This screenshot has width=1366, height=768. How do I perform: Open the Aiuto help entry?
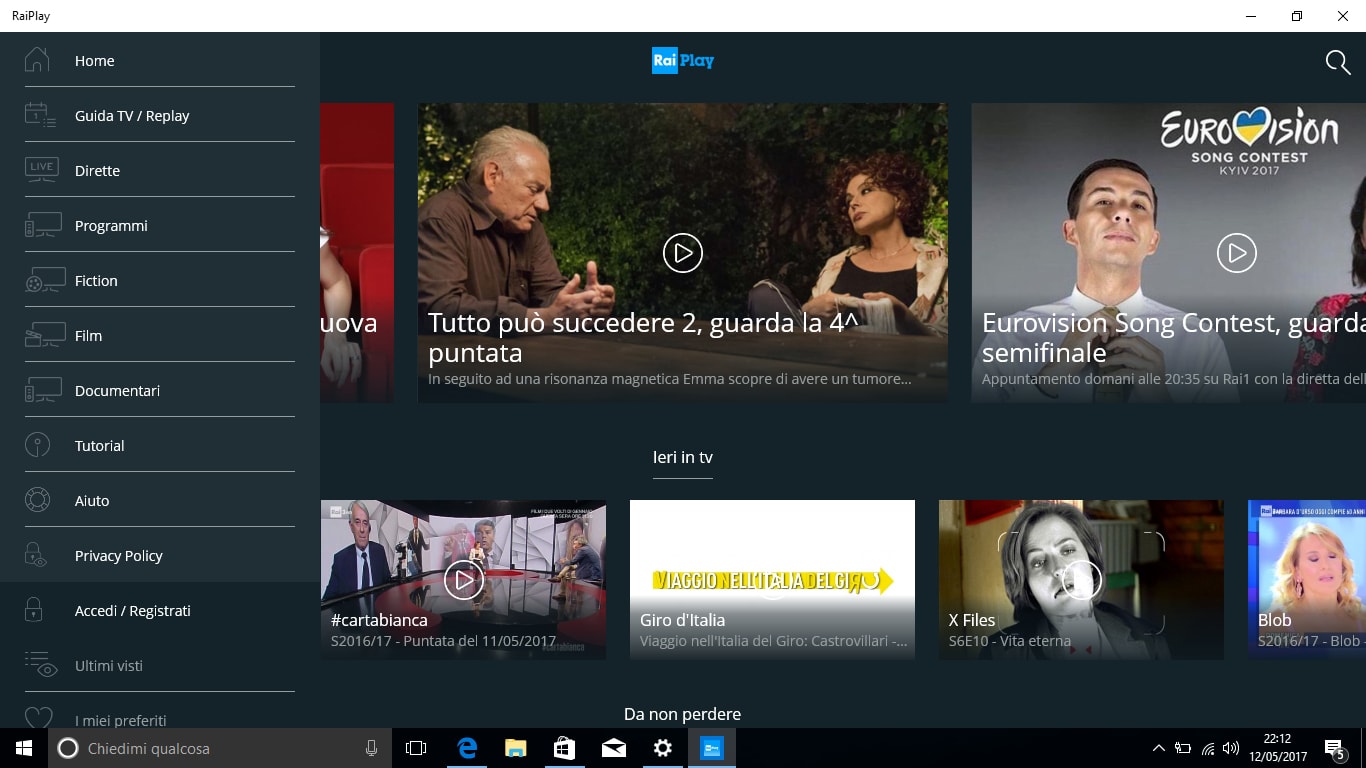pyautogui.click(x=160, y=500)
